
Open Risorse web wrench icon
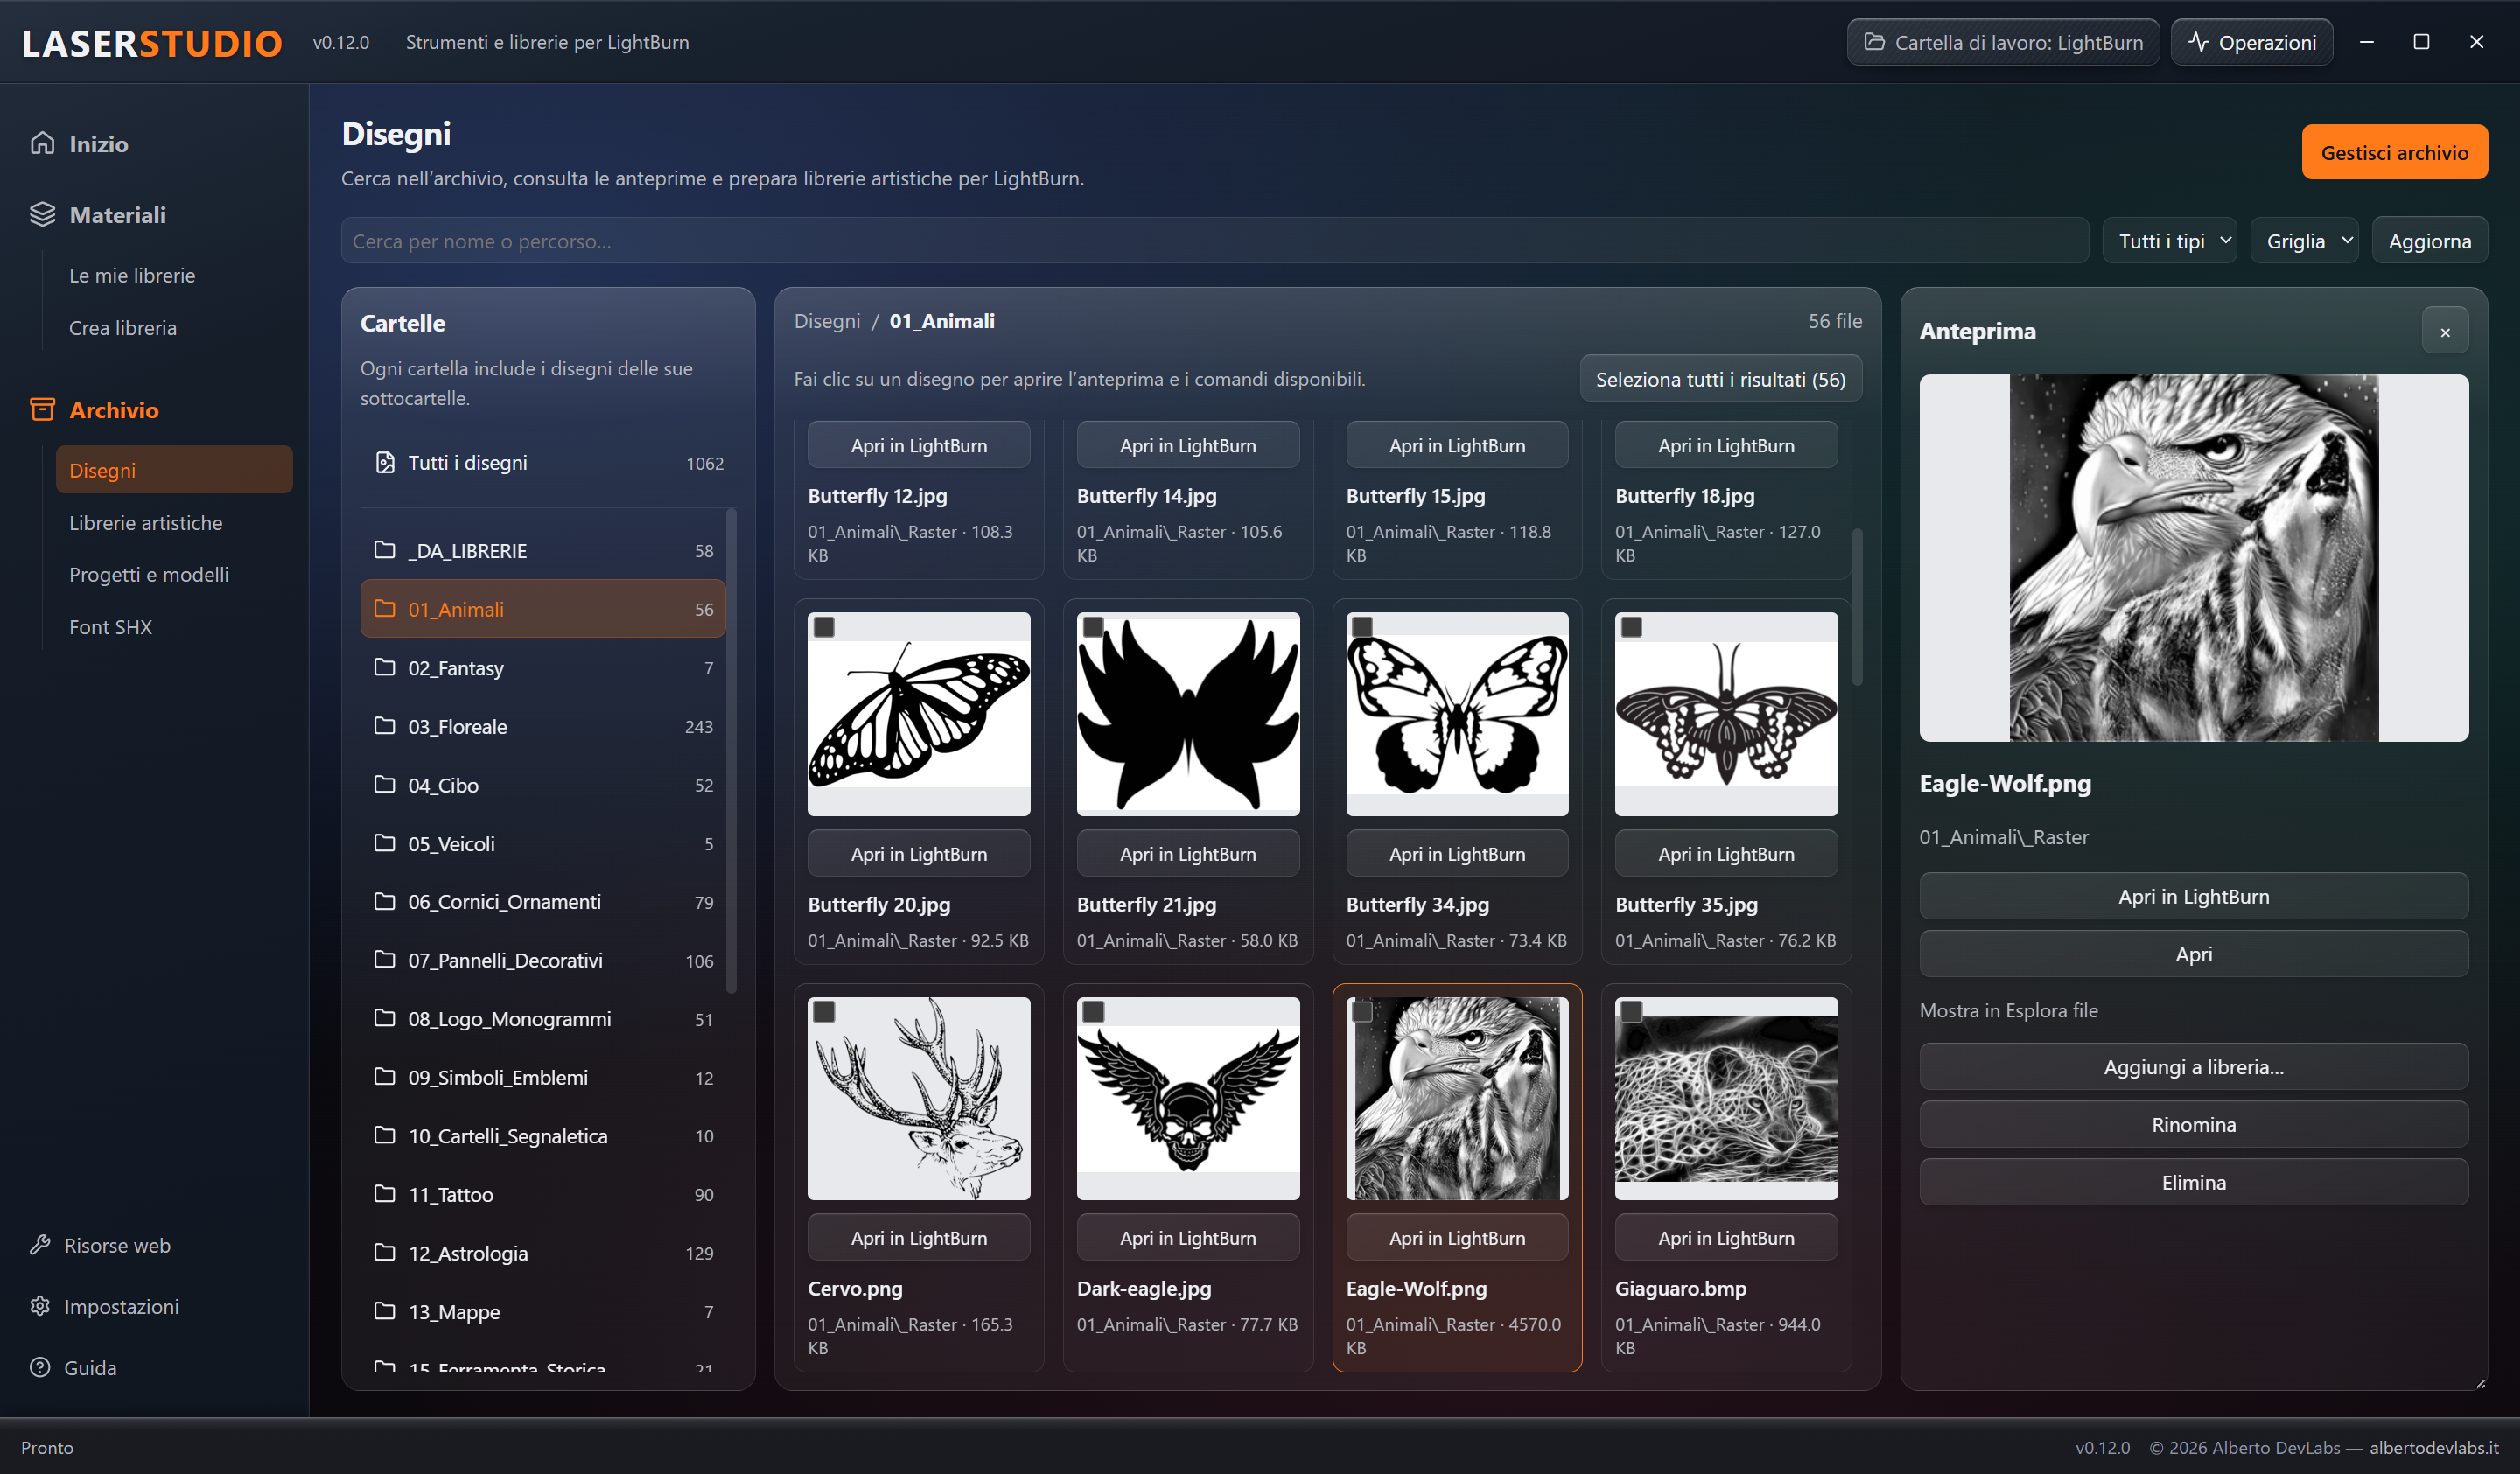(40, 1245)
